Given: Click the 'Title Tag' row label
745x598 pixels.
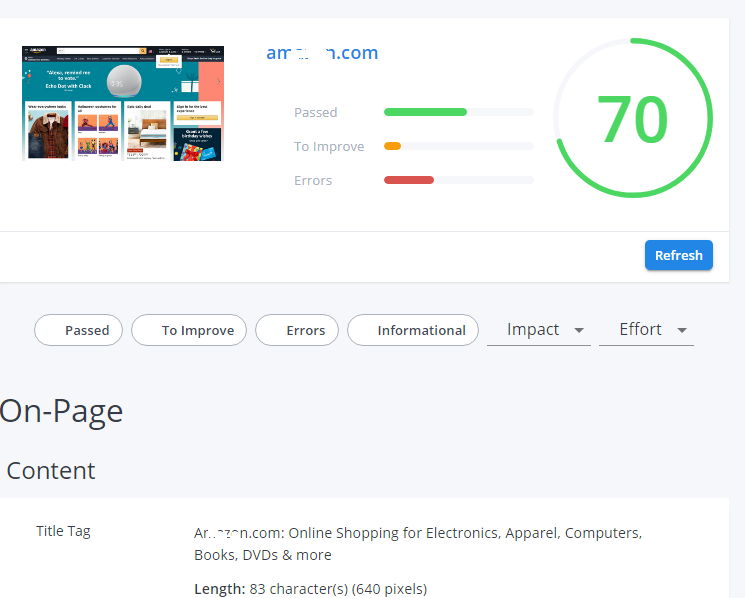Looking at the screenshot, I should coord(63,531).
